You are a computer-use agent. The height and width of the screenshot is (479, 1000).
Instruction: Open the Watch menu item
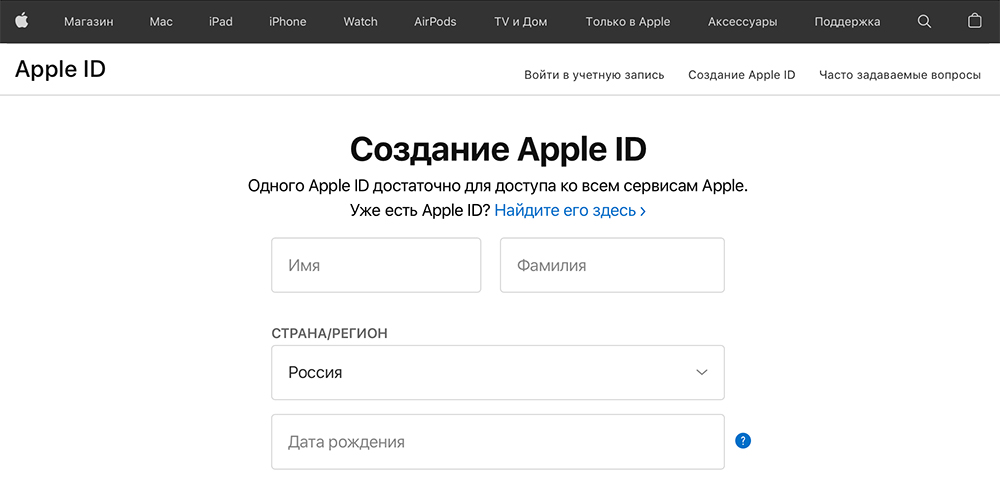360,22
